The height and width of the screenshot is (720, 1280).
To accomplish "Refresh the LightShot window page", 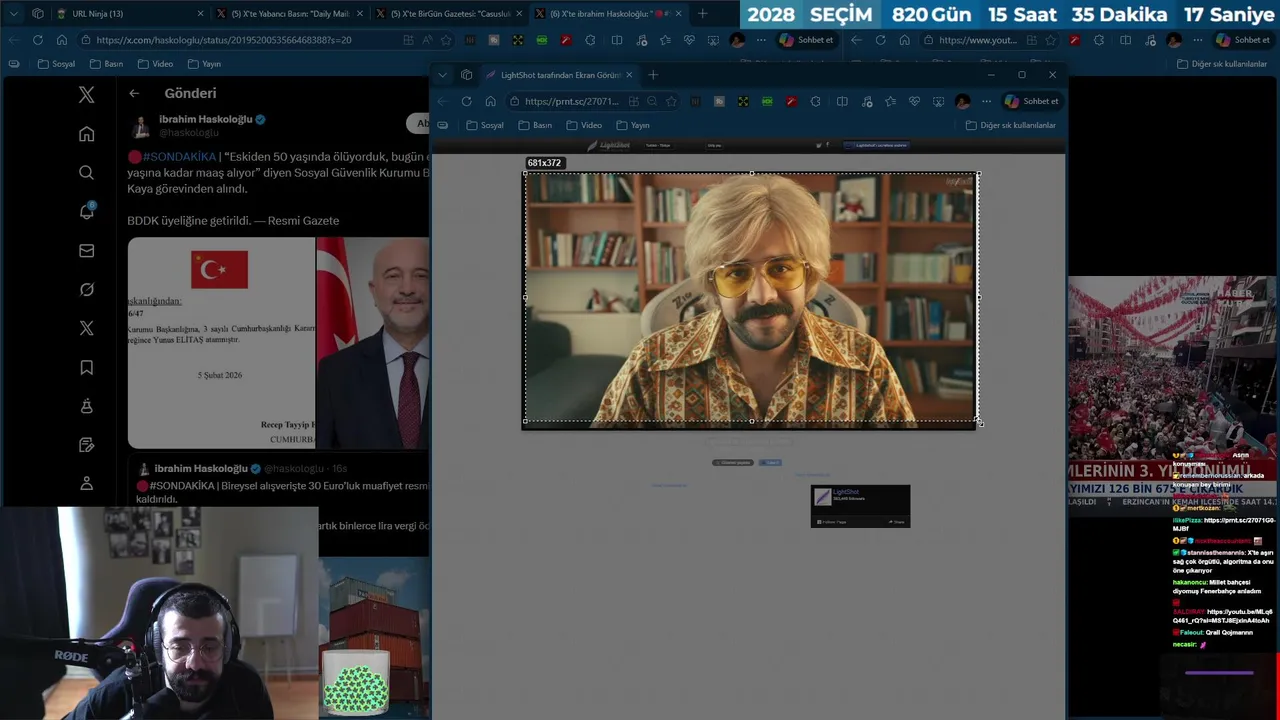I will 466,101.
